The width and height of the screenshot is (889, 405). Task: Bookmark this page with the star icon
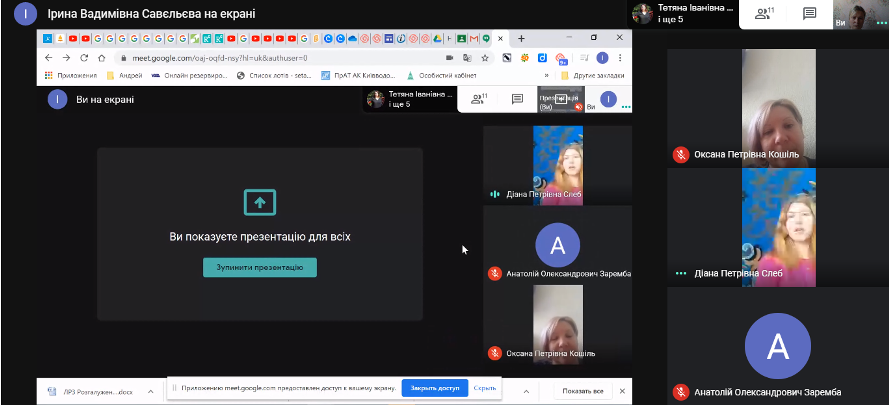click(x=485, y=58)
